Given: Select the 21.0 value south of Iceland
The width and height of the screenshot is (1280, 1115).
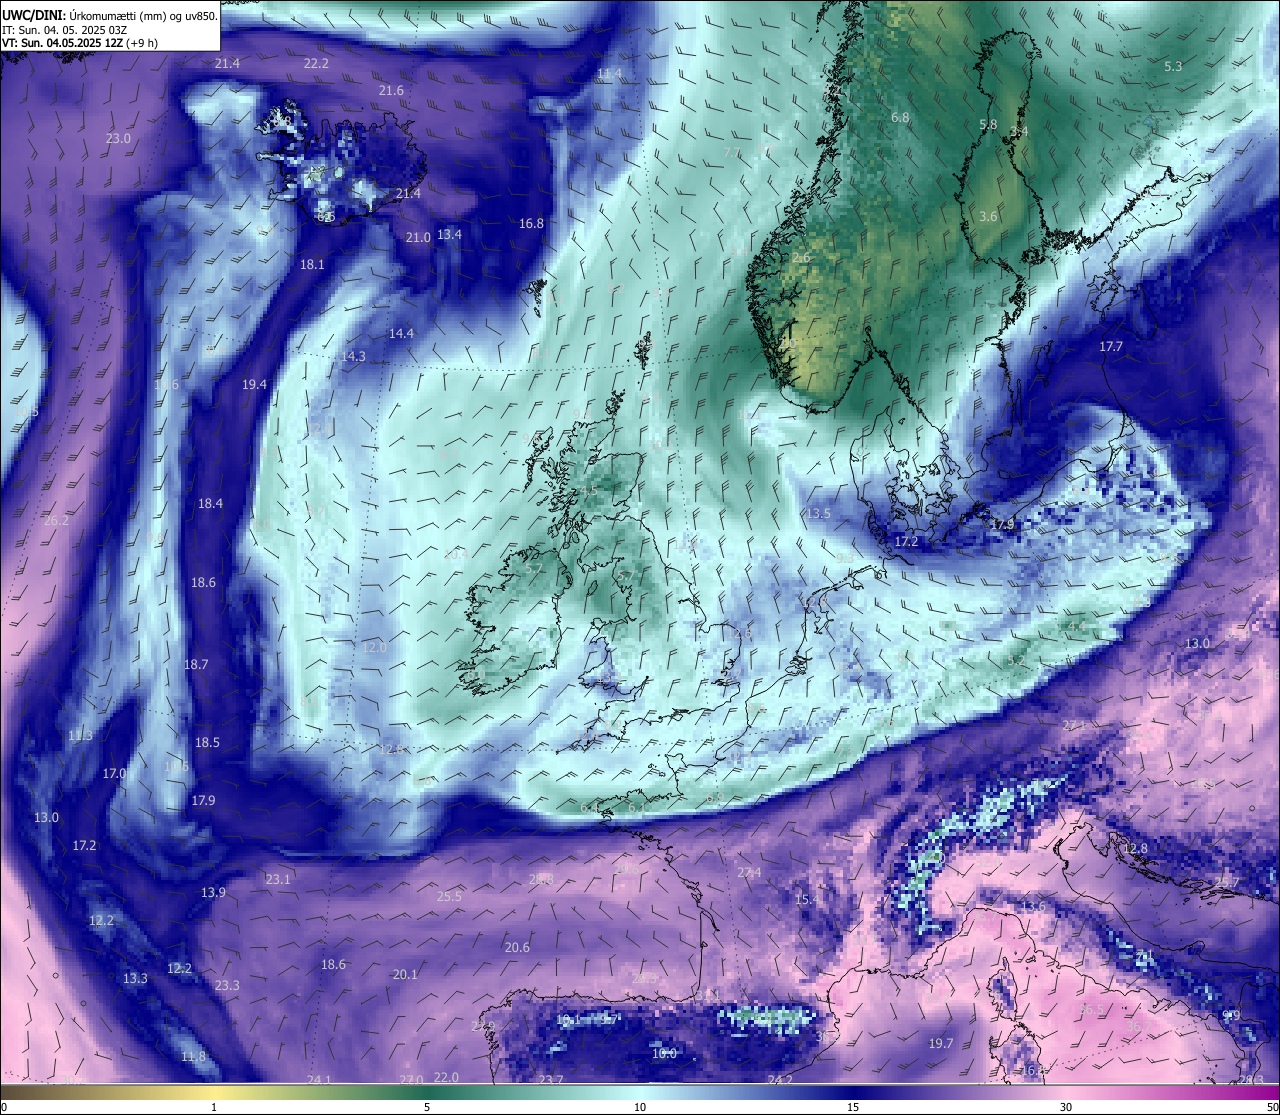Looking at the screenshot, I should tap(418, 237).
